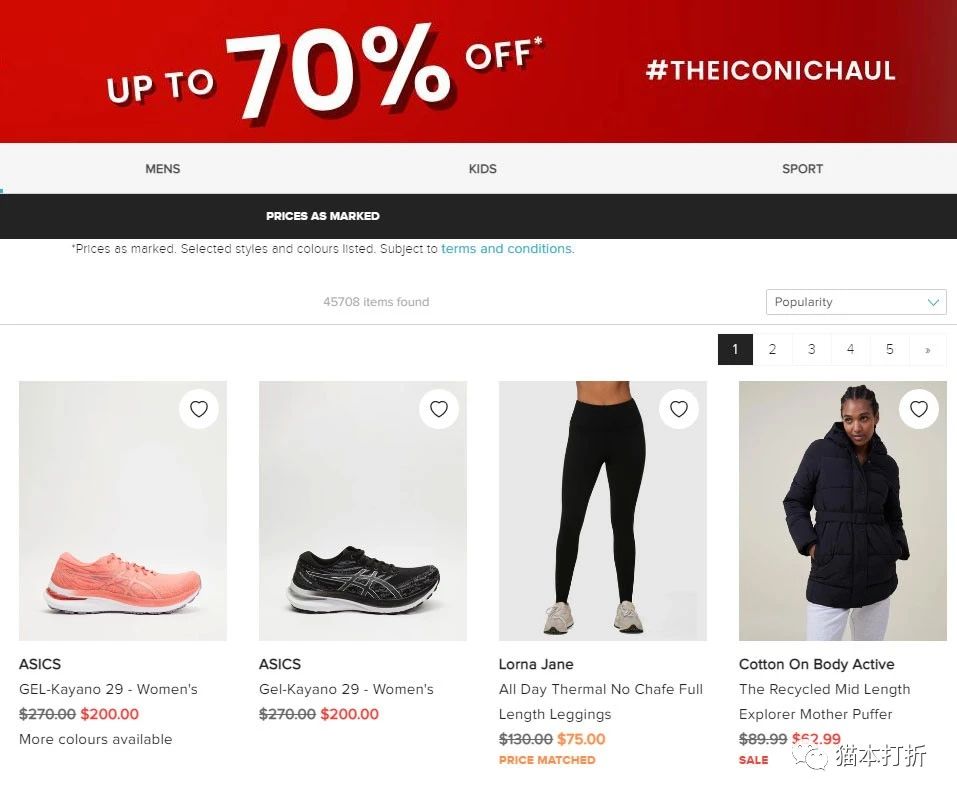Go to results page 3

click(811, 350)
